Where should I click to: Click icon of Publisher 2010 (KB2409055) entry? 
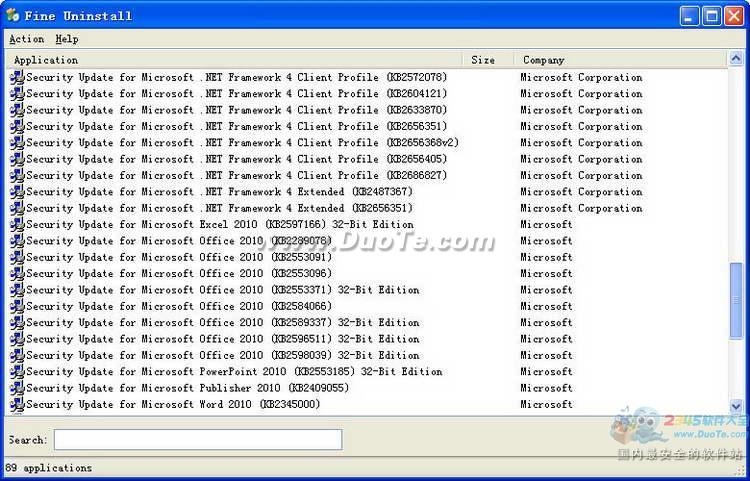click(x=17, y=388)
